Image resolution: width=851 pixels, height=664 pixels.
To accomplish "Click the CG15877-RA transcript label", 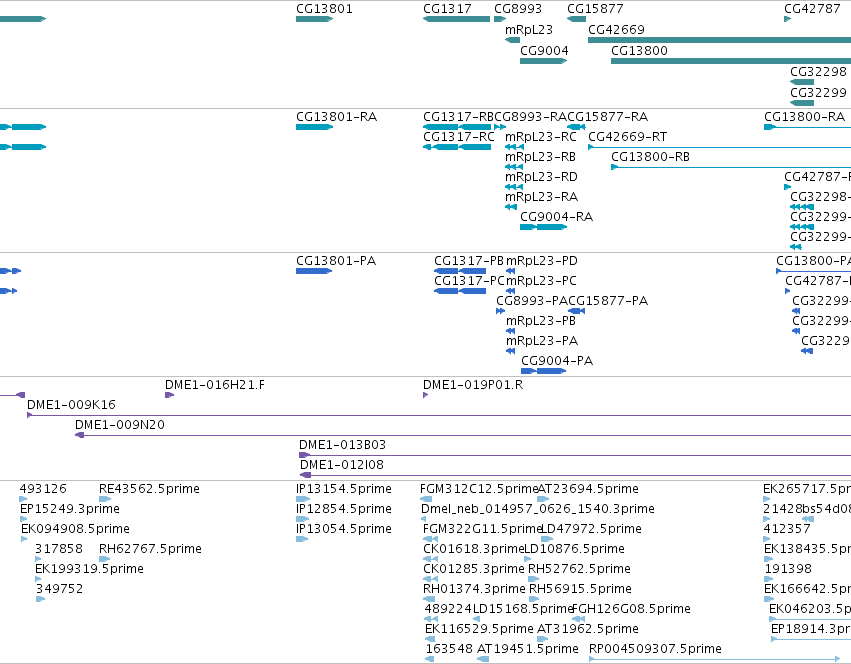I will [x=607, y=117].
